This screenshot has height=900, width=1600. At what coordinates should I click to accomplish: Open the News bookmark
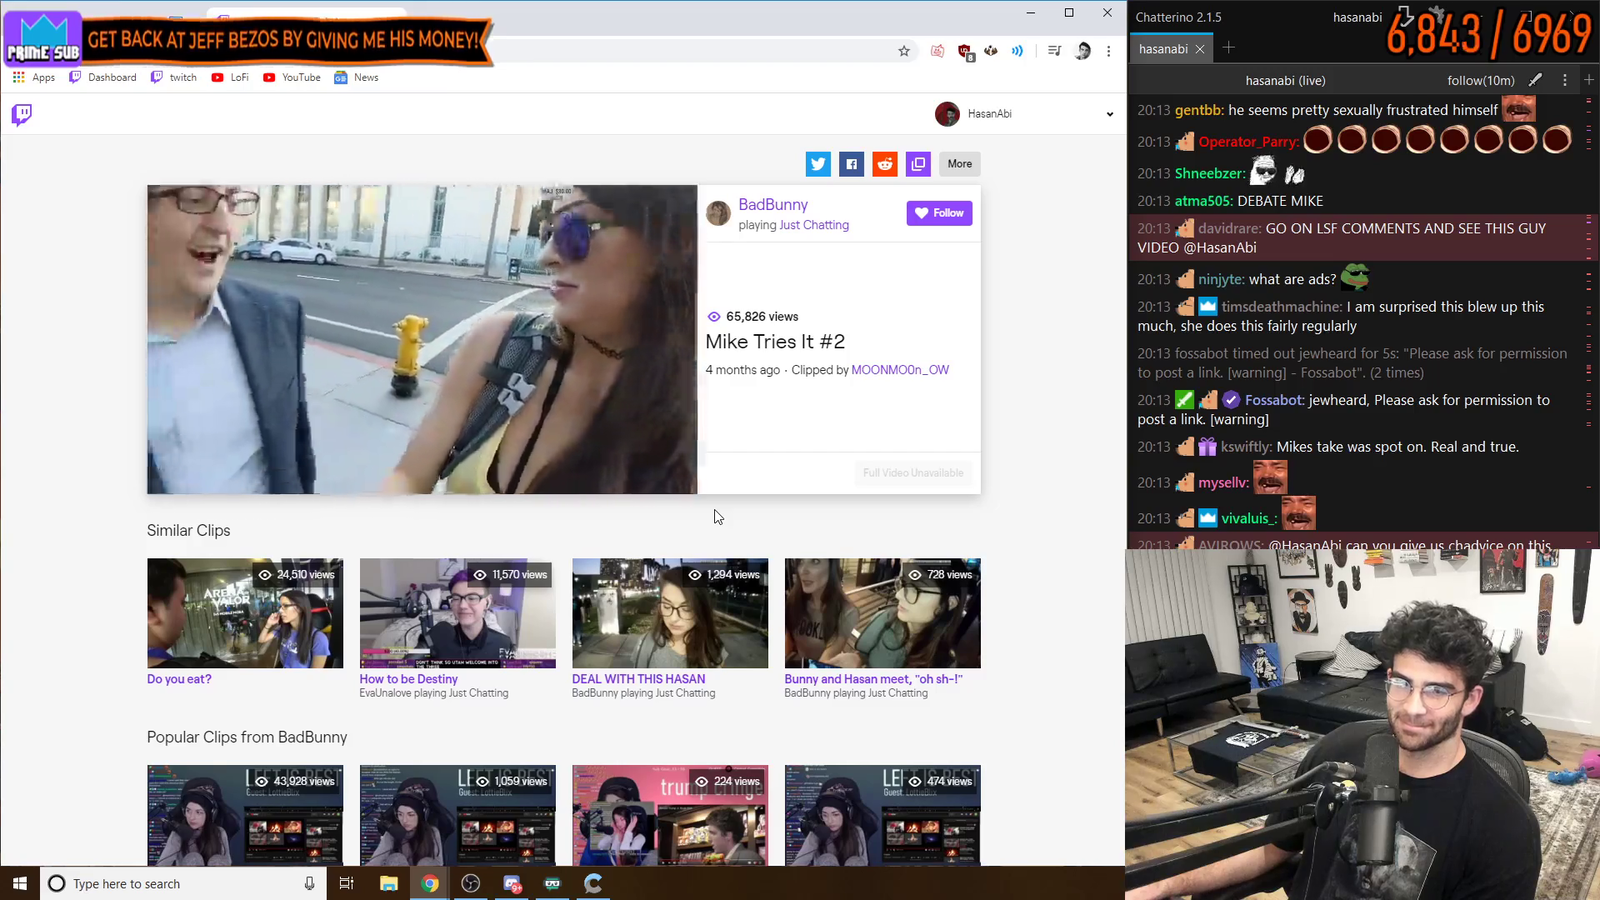tap(356, 77)
